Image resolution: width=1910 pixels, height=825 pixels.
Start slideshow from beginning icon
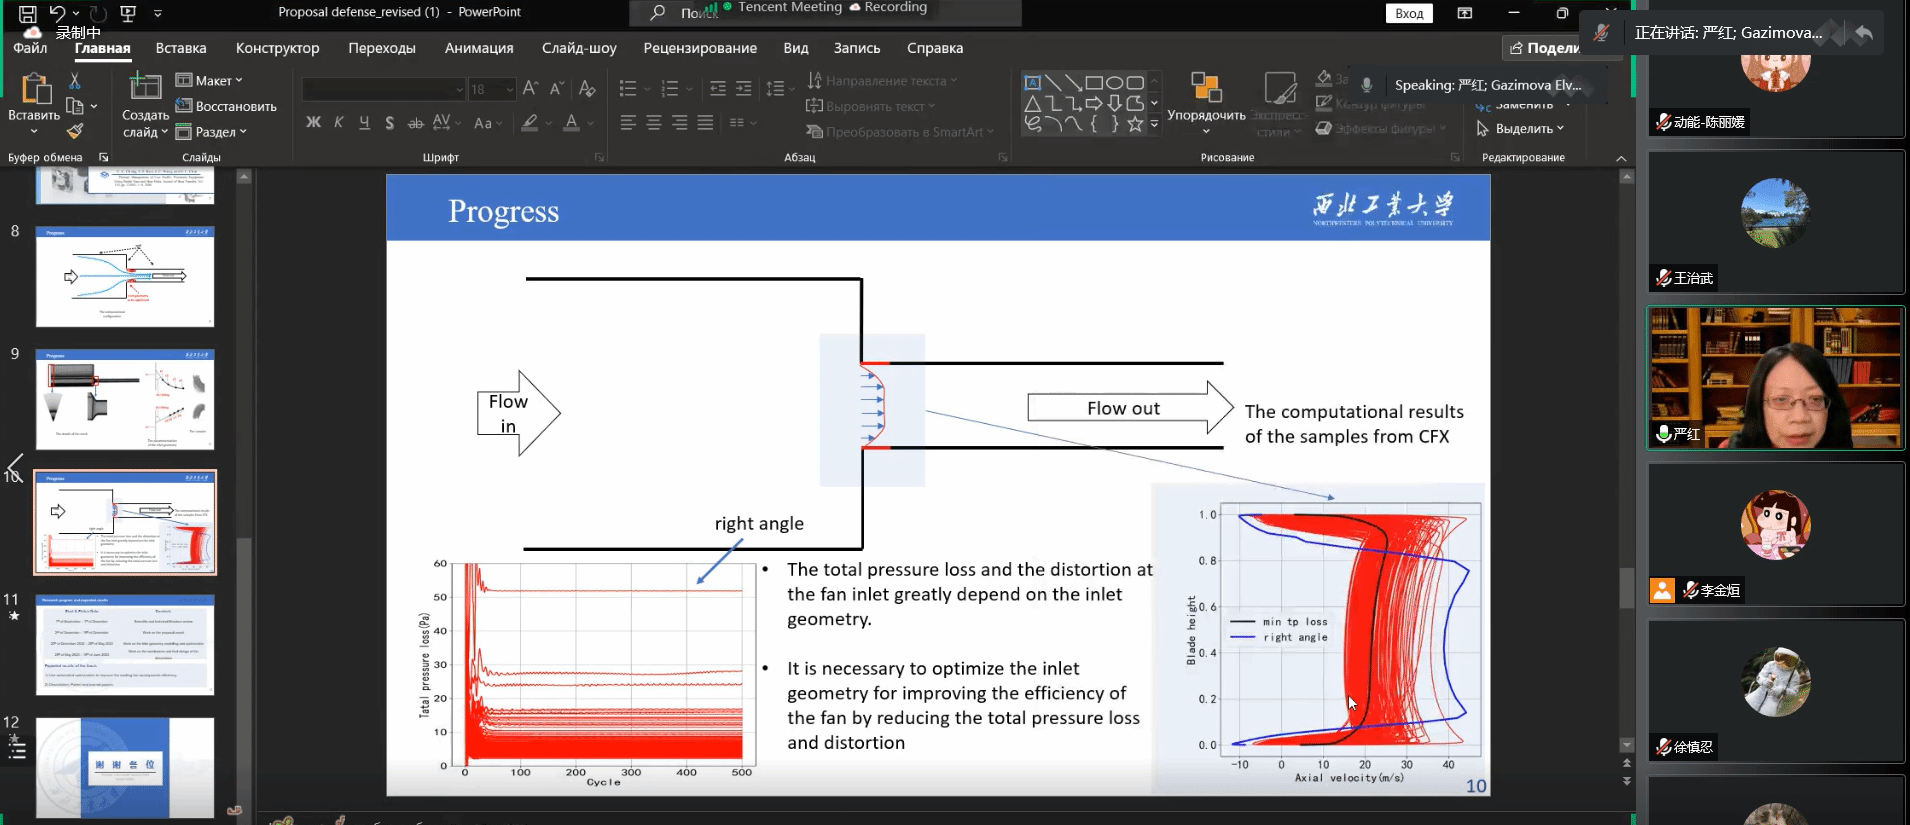127,13
